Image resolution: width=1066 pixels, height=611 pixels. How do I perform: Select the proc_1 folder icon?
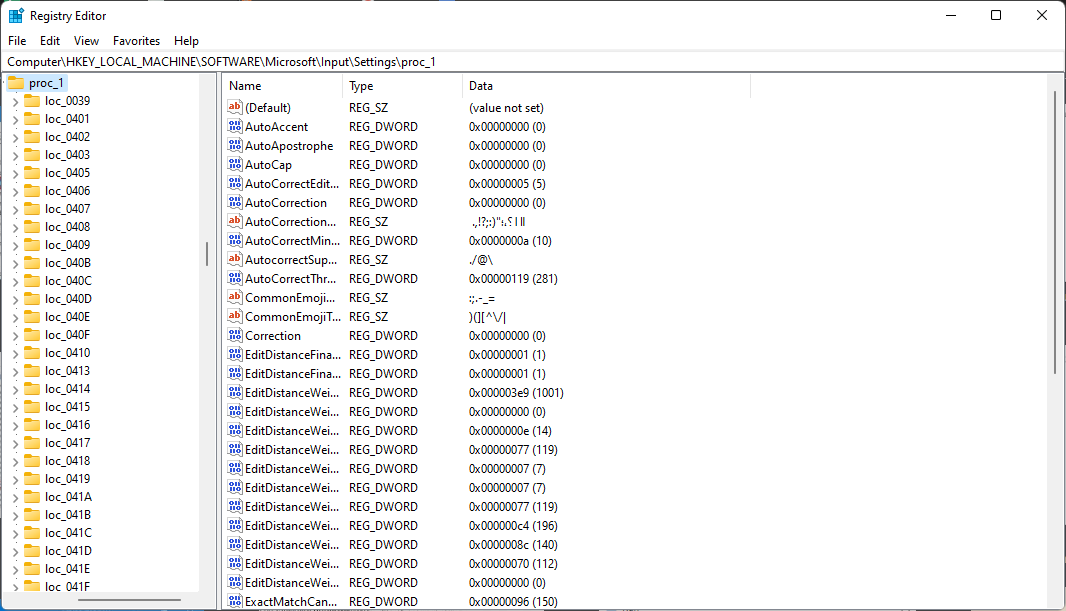[16, 83]
